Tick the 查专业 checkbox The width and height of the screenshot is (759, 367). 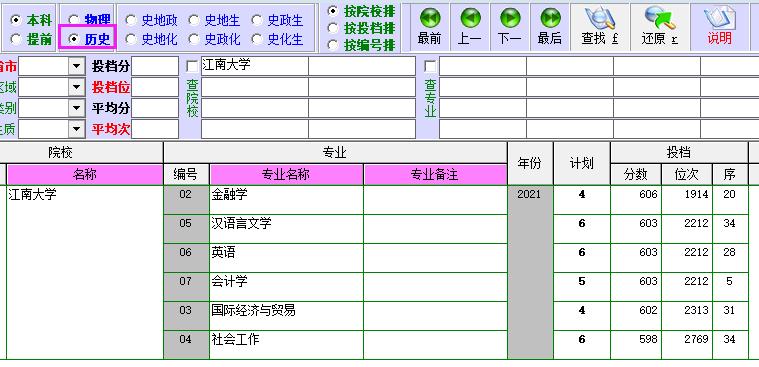coord(430,67)
